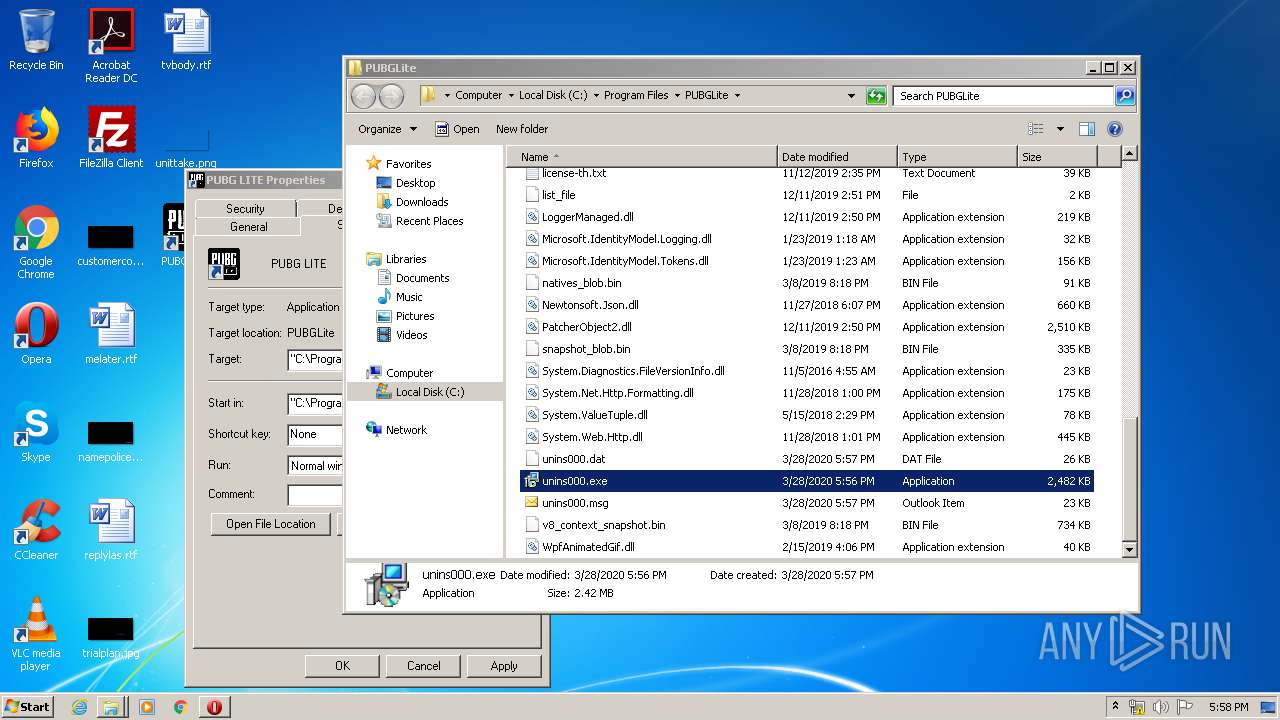
Task: Show hidden system tray icons
Action: (x=1115, y=707)
